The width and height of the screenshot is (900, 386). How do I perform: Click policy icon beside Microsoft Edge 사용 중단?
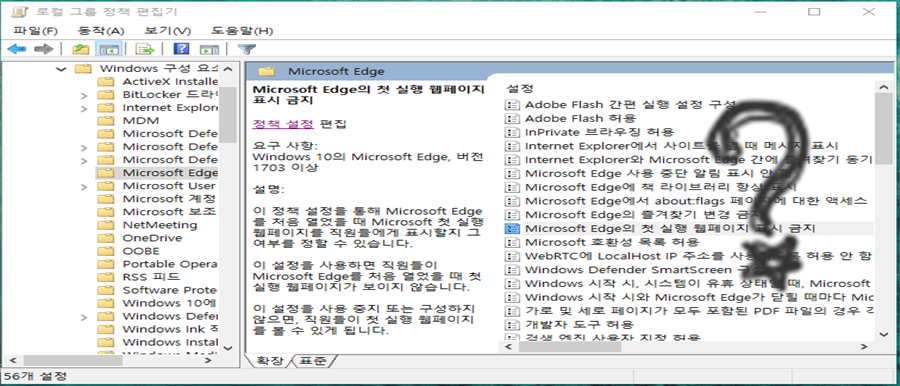coord(511,173)
